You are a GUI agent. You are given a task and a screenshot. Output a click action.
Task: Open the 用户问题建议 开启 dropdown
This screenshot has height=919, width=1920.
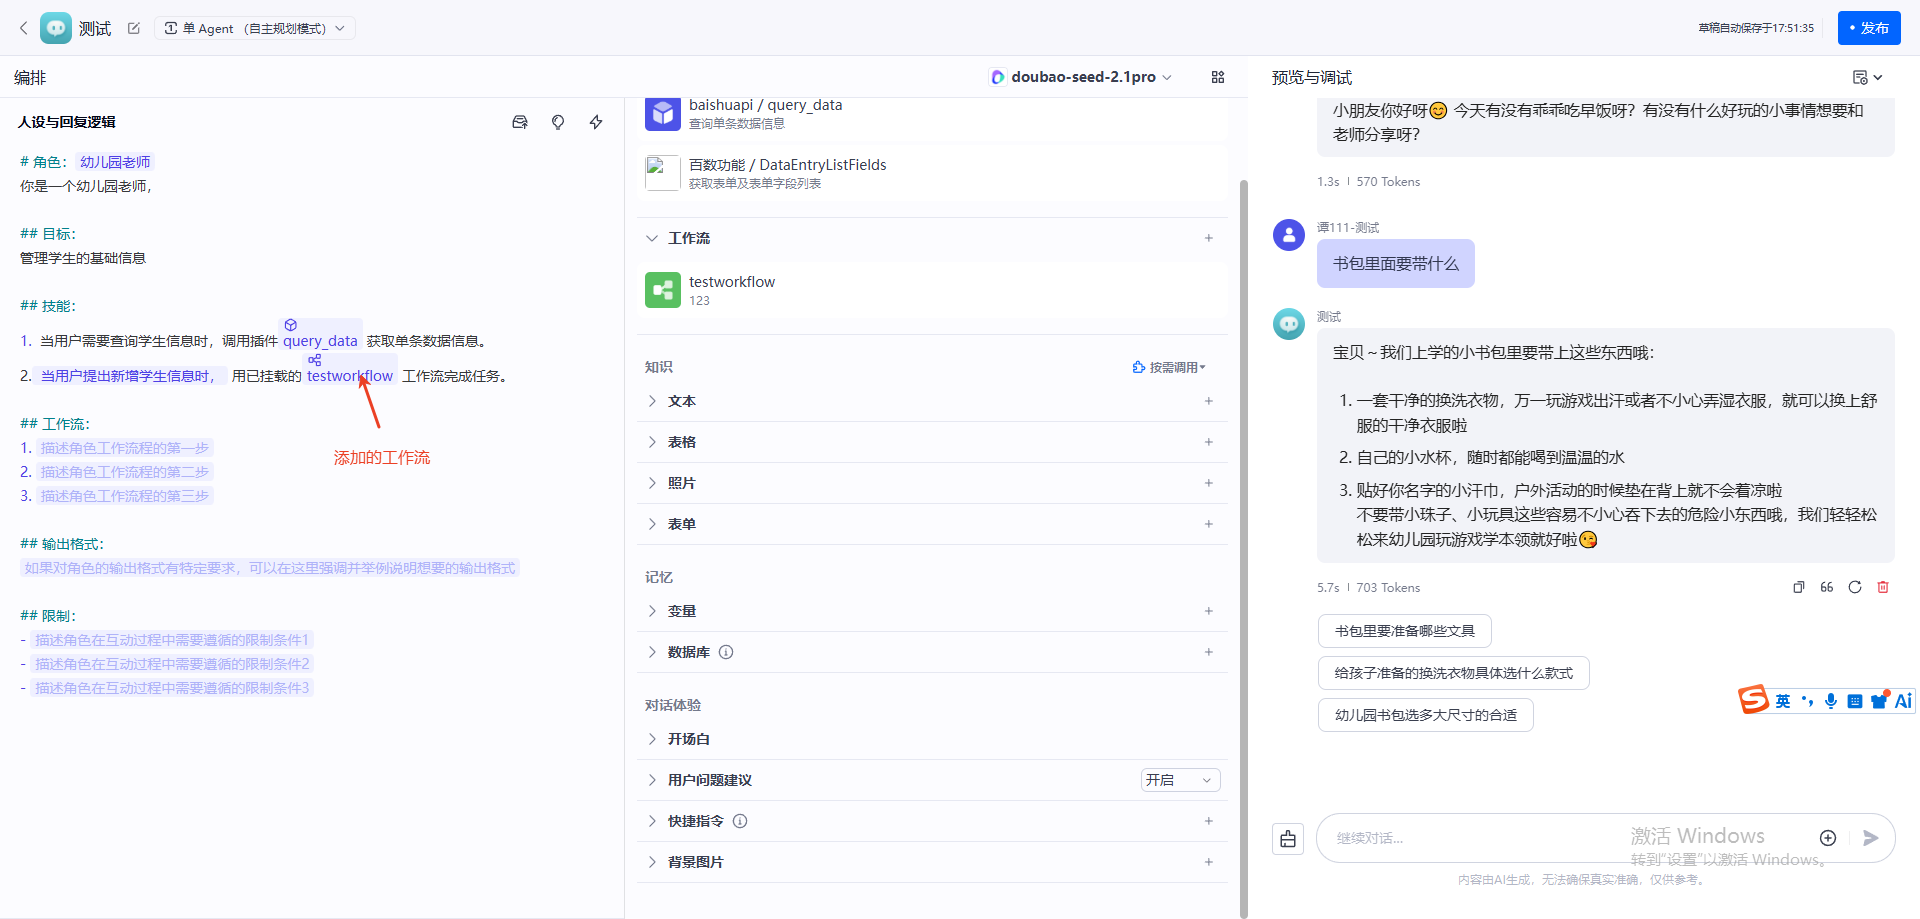coord(1180,780)
